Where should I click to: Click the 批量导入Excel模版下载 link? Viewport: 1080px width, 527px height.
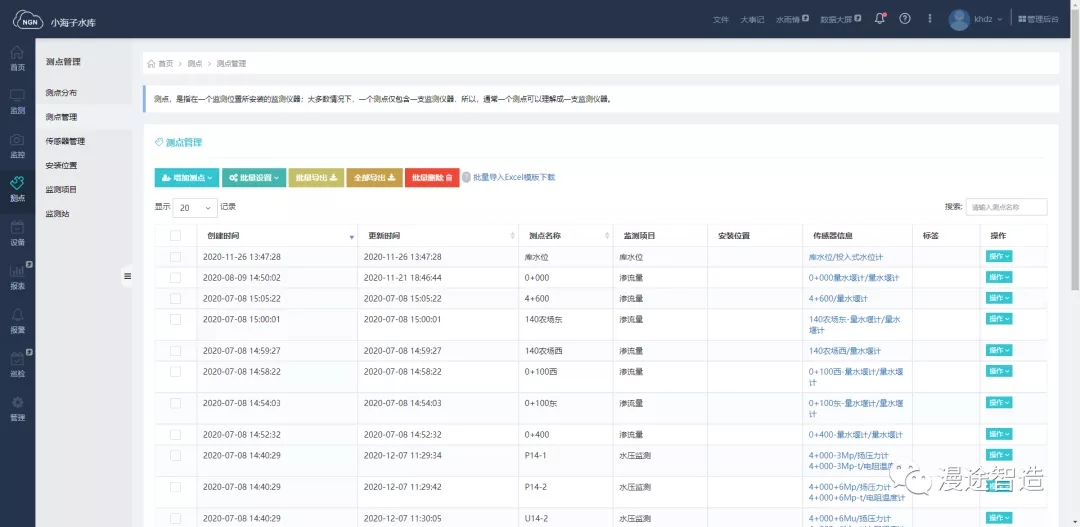(513, 178)
